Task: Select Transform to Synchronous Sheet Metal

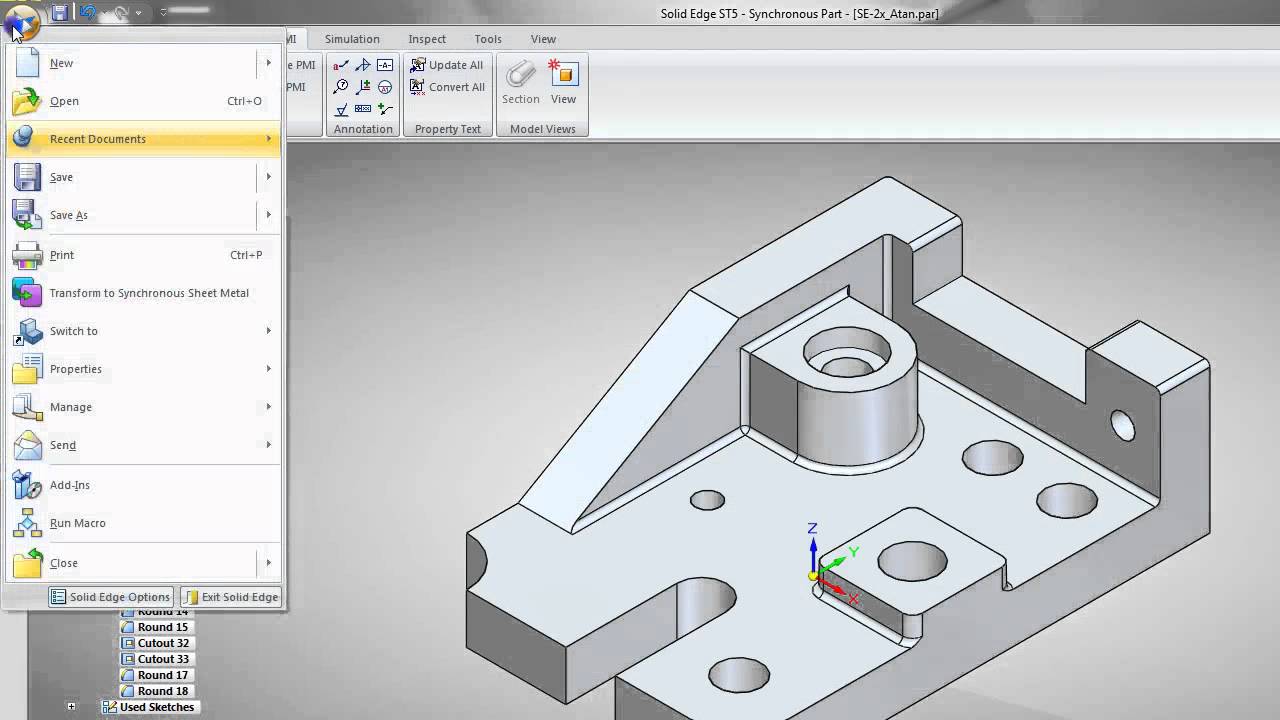Action: coord(144,293)
